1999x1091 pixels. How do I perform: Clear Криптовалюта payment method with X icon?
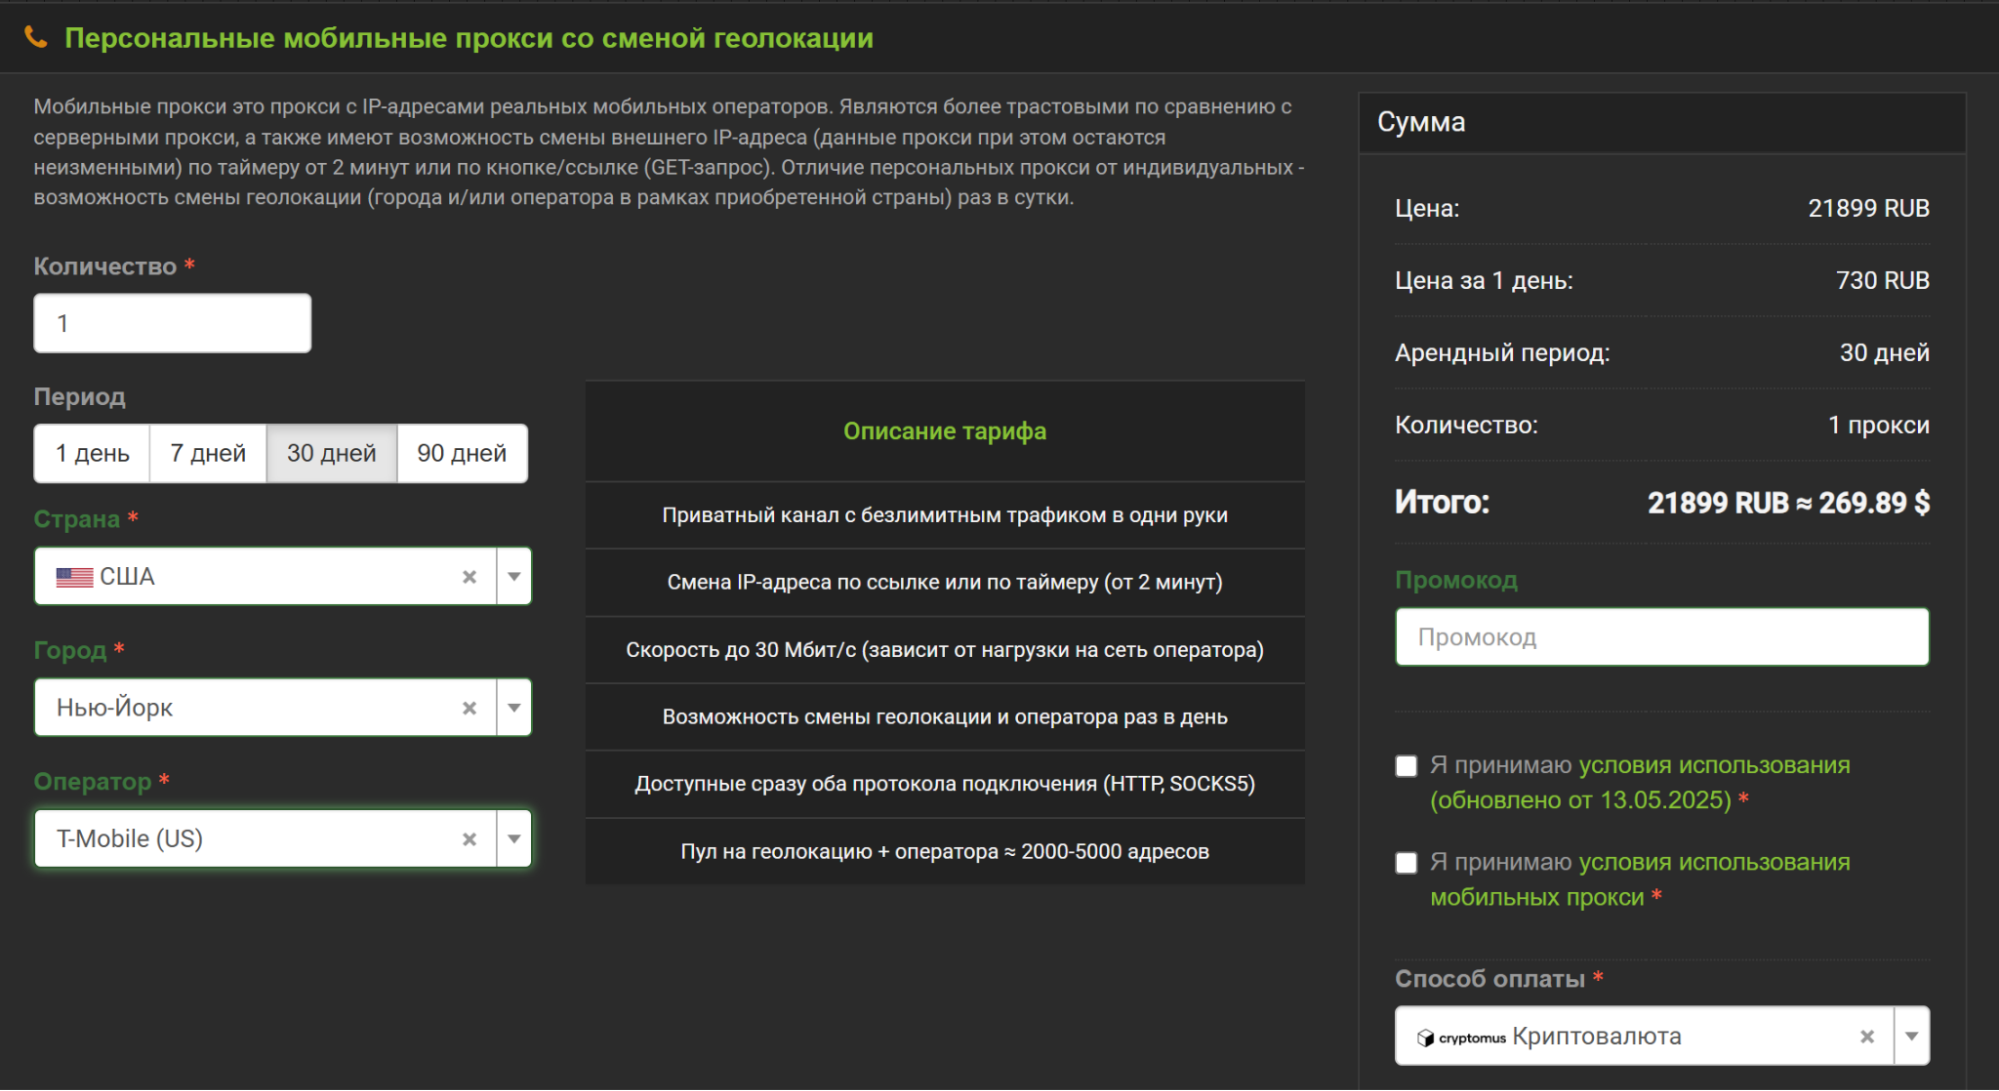1866,1037
